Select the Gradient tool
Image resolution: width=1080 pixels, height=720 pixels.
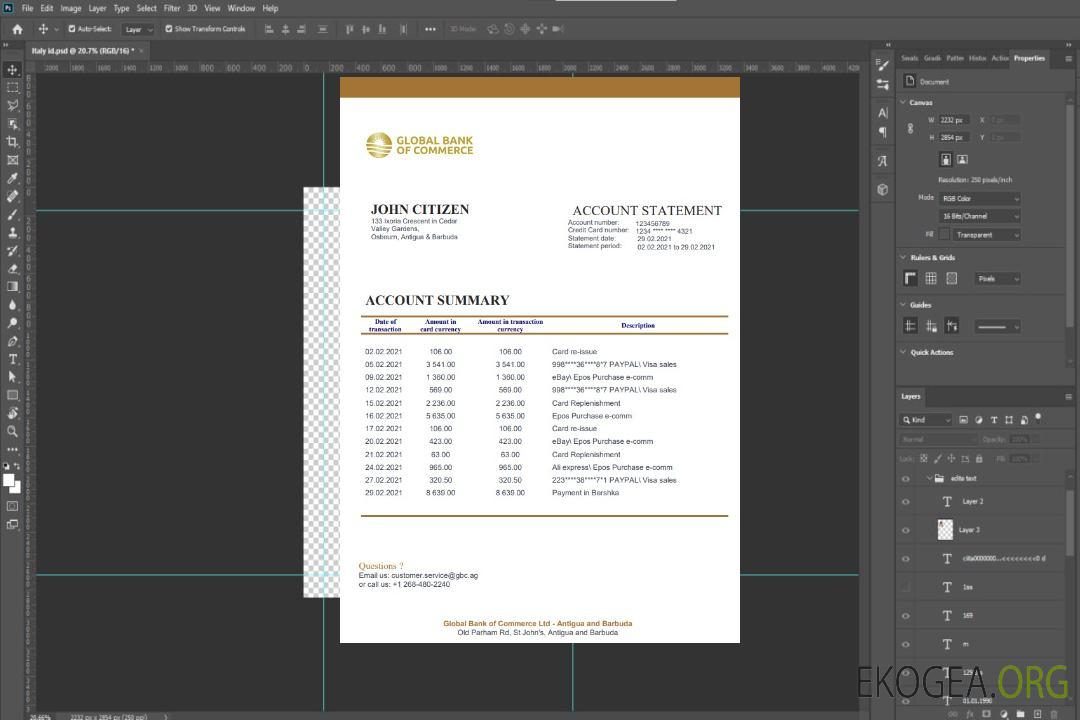point(12,287)
